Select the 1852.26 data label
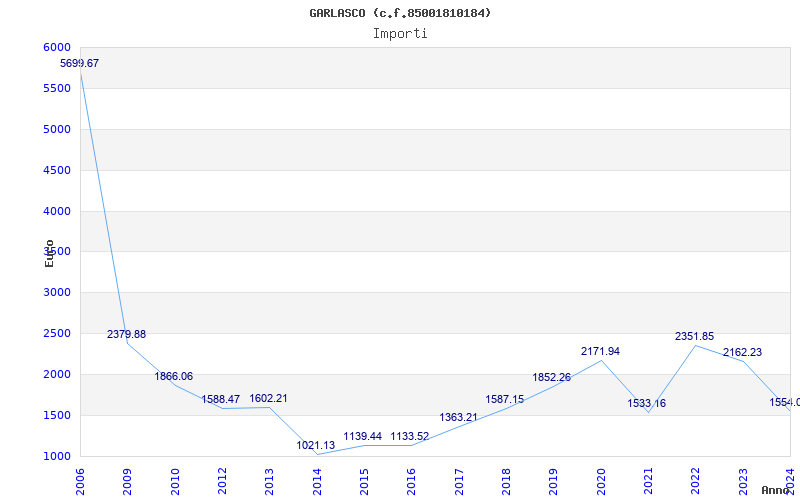 pyautogui.click(x=552, y=378)
